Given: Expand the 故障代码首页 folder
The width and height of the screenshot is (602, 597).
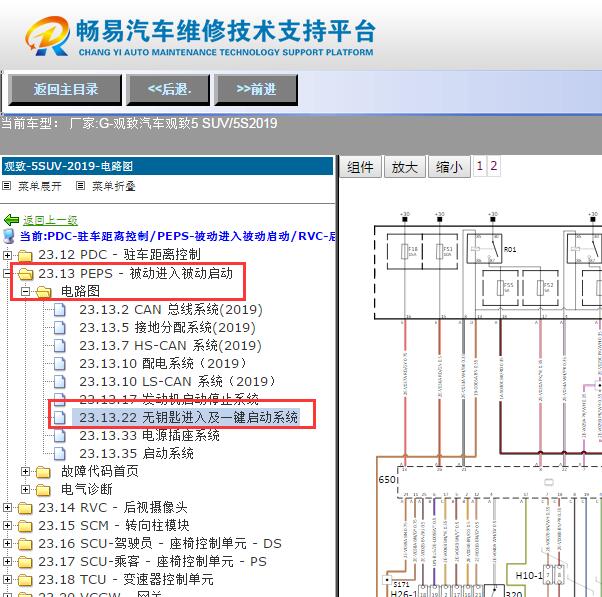Looking at the screenshot, I should tap(25, 471).
